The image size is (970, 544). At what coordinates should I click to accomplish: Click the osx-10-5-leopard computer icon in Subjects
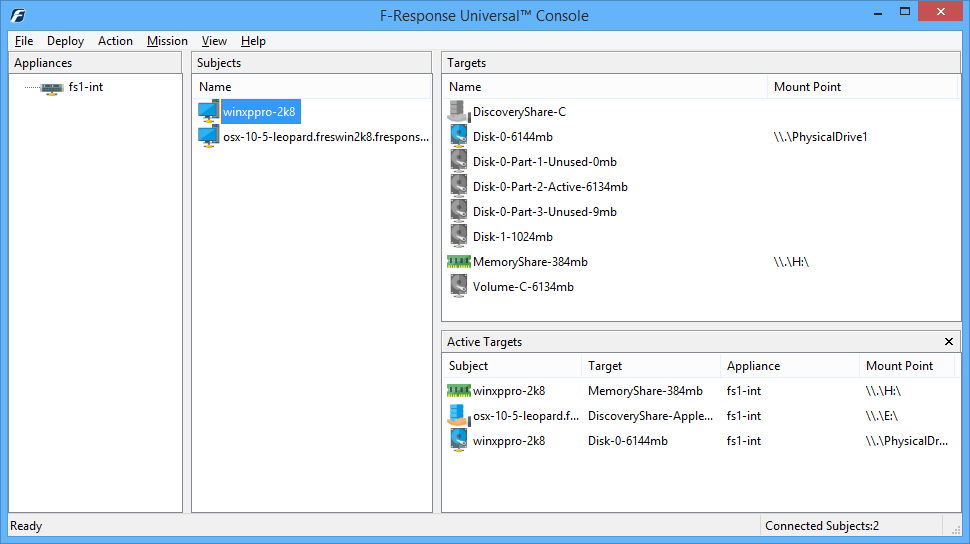click(x=208, y=137)
